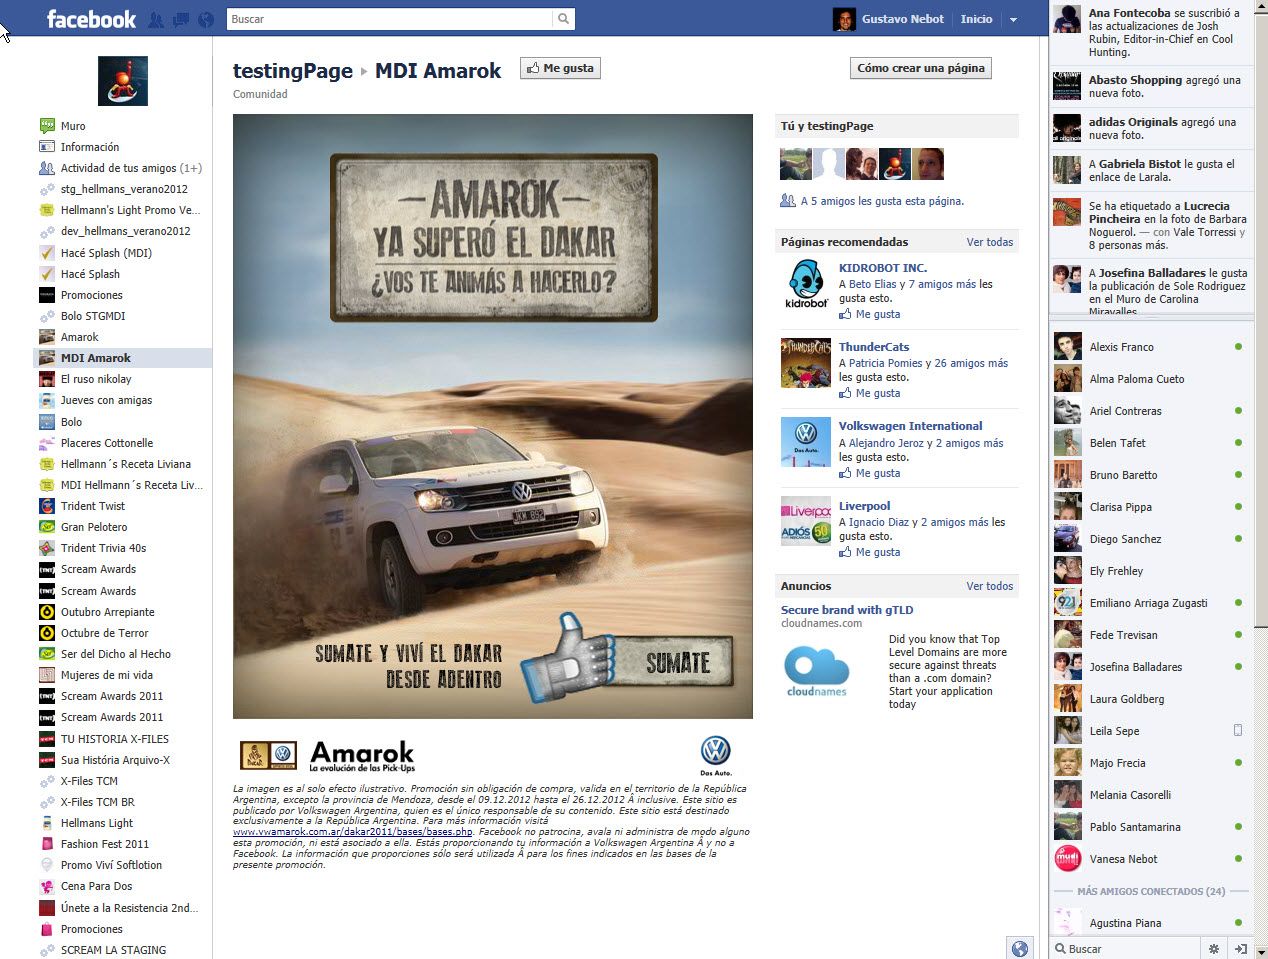Hide chat sidebar arrow icon
The image size is (1268, 959).
click(1241, 949)
